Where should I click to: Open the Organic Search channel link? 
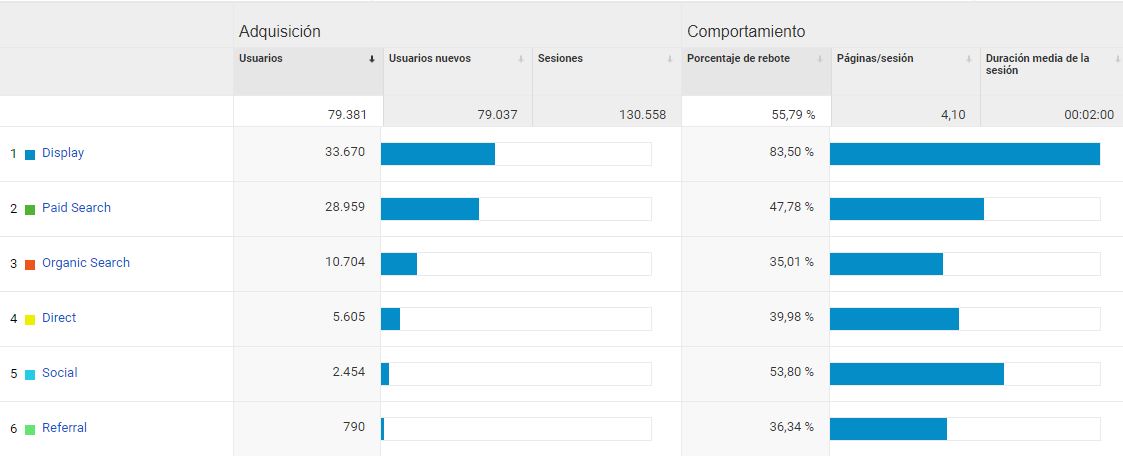86,263
